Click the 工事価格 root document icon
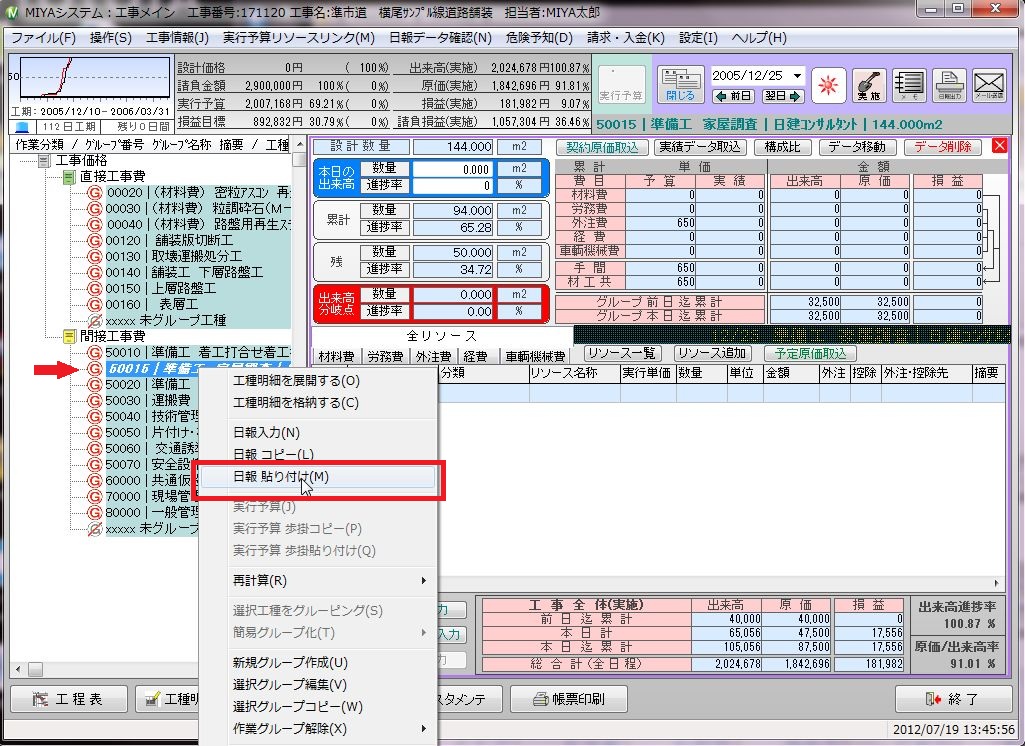 point(44,161)
